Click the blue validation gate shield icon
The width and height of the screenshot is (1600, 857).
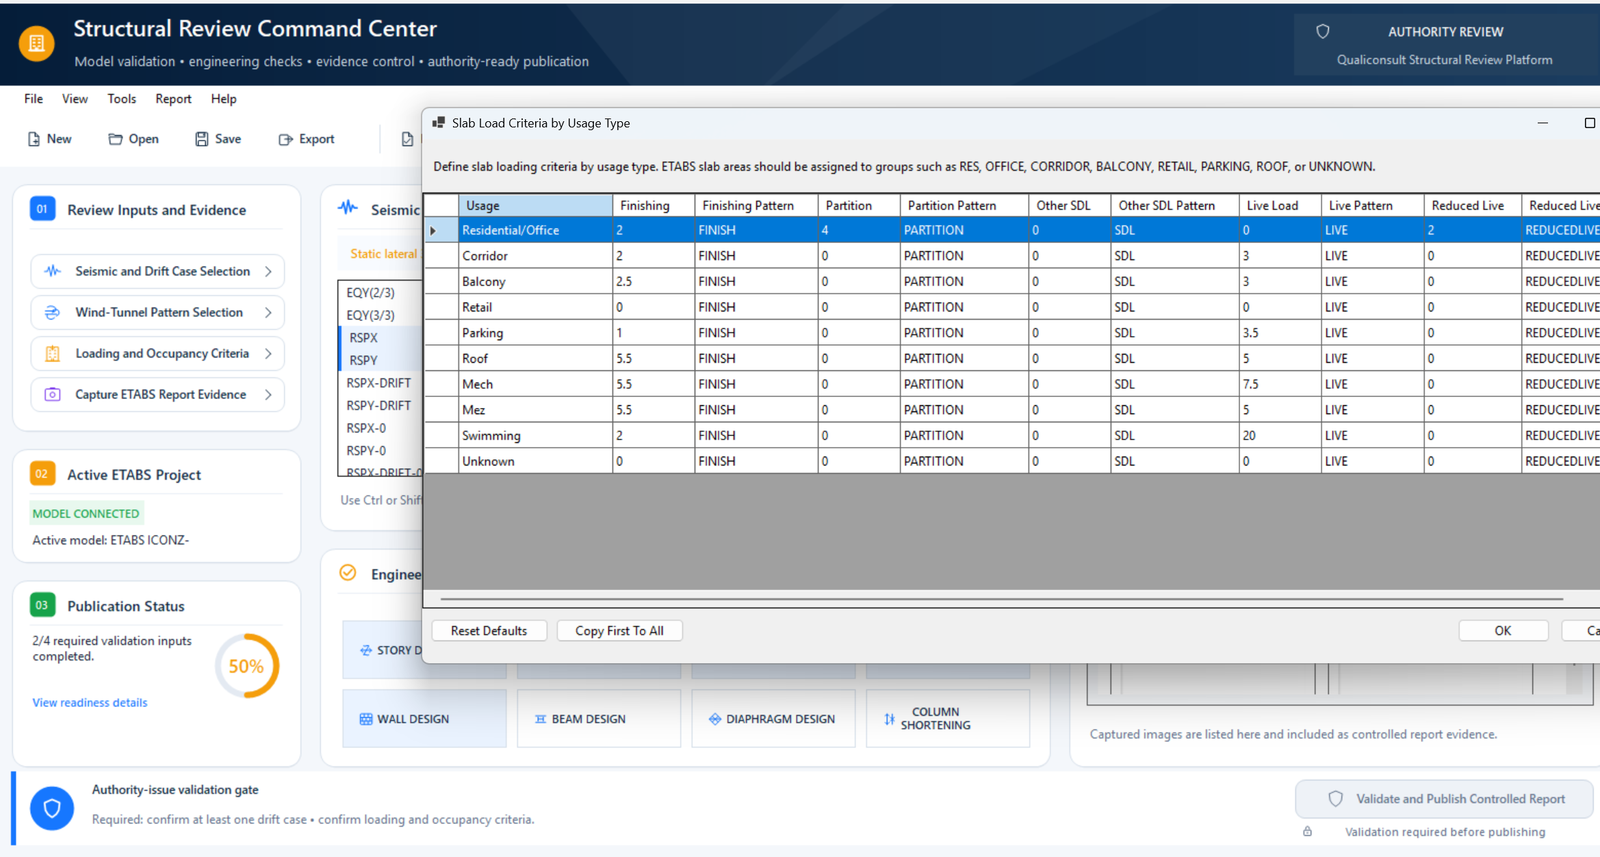click(52, 808)
